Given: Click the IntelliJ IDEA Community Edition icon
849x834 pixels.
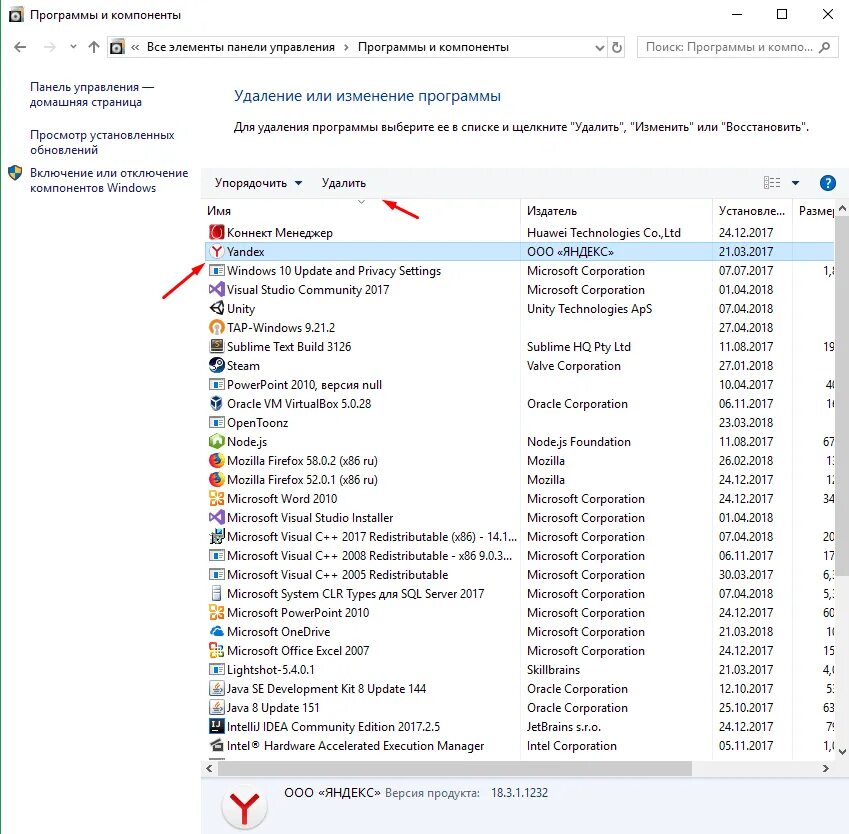Looking at the screenshot, I should tap(217, 726).
